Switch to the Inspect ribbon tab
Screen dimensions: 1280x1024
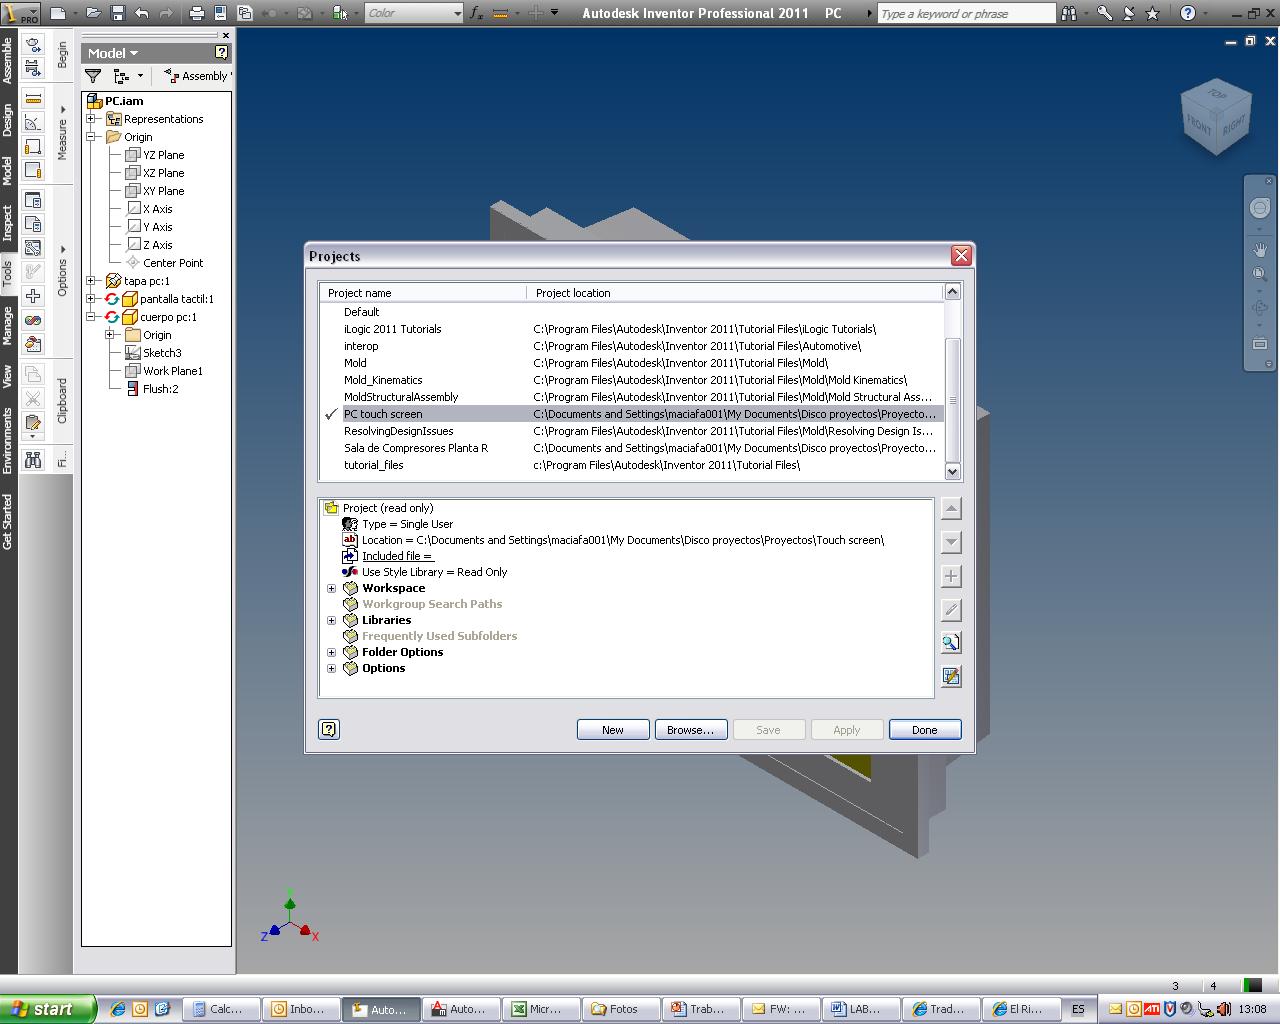click(8, 222)
